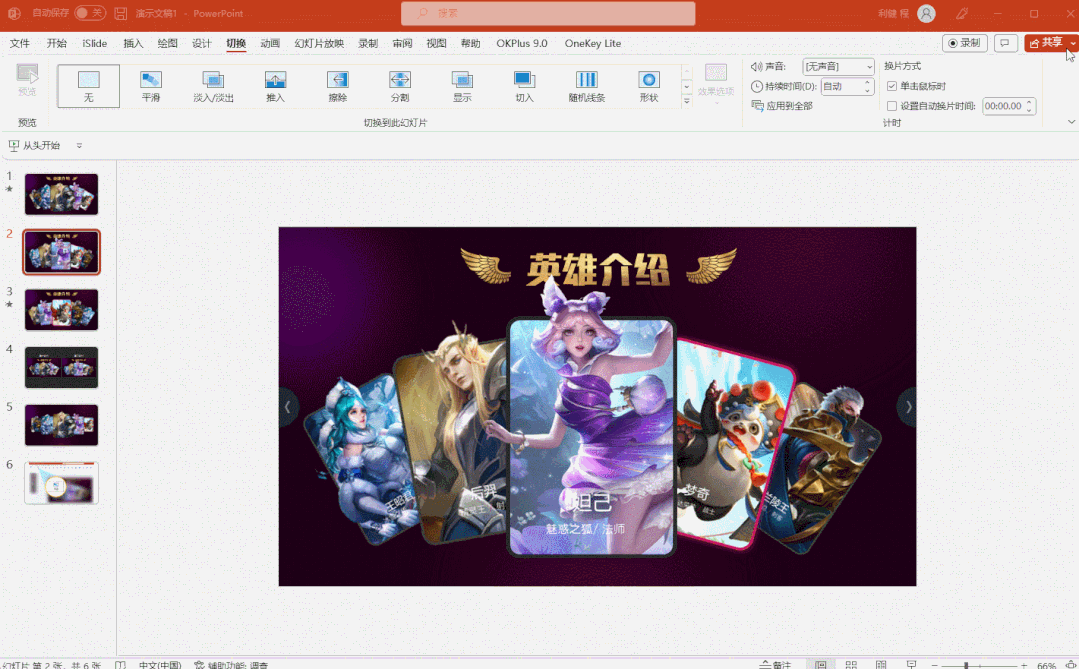Apply the 平滑 (Morph) transition
Image resolution: width=1079 pixels, height=669 pixels.
151,86
